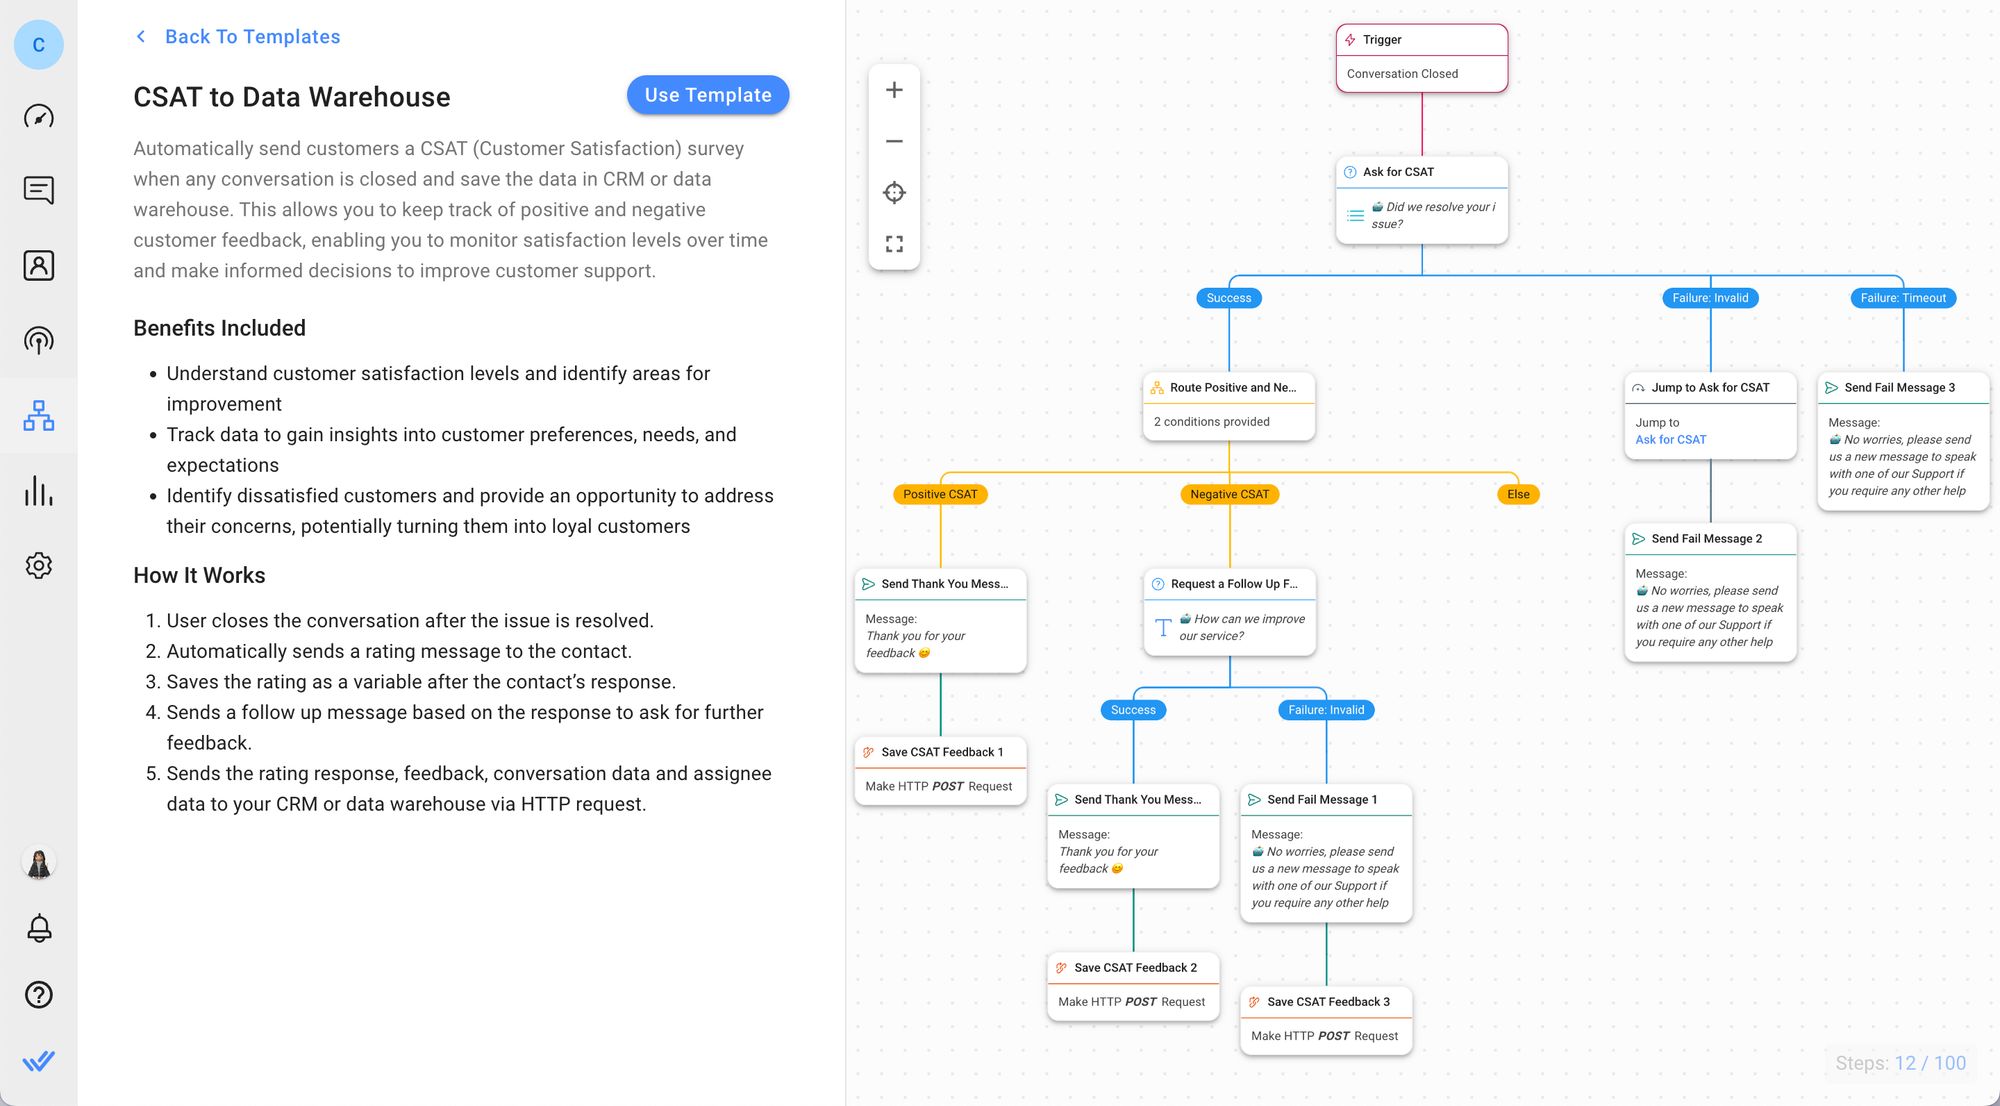Click the CSAT to Data Warehouse title
This screenshot has width=2000, height=1106.
click(x=291, y=97)
